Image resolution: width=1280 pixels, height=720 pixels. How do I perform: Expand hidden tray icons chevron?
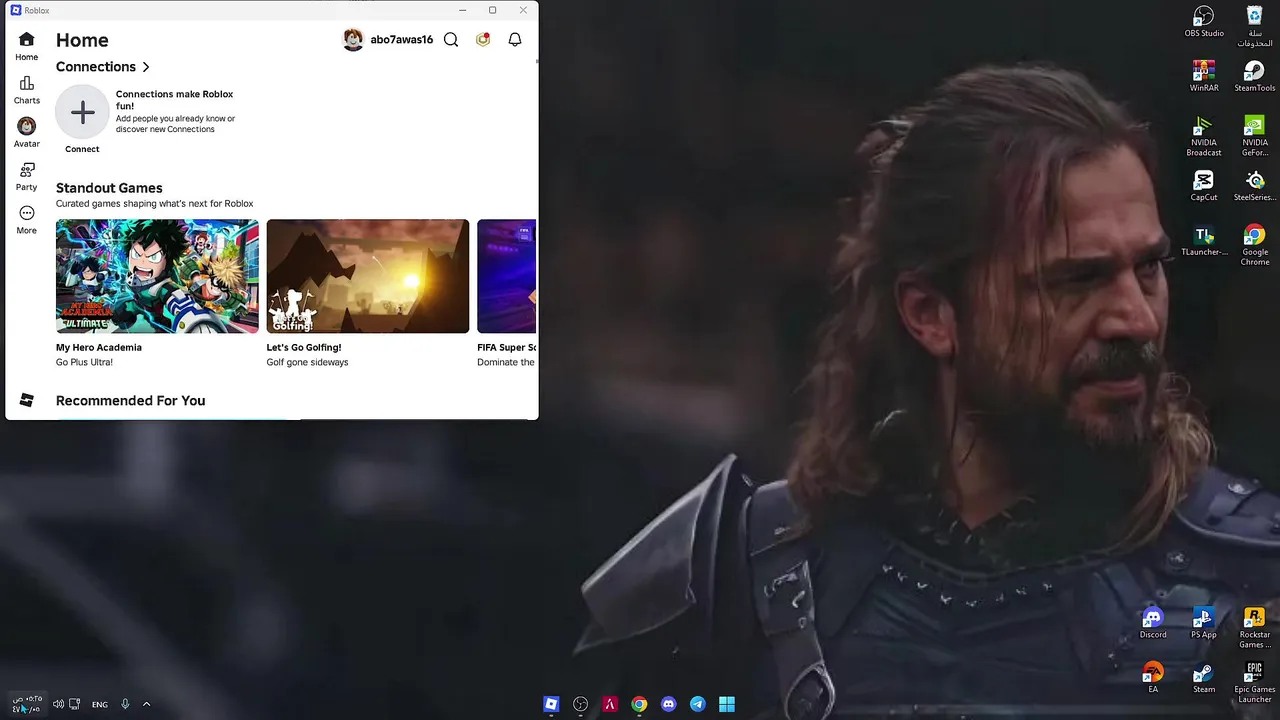(146, 704)
